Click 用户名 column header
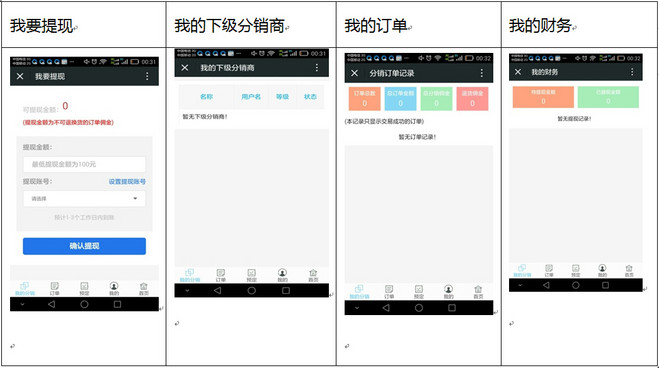Screen dimensions: 659x368 coord(251,97)
